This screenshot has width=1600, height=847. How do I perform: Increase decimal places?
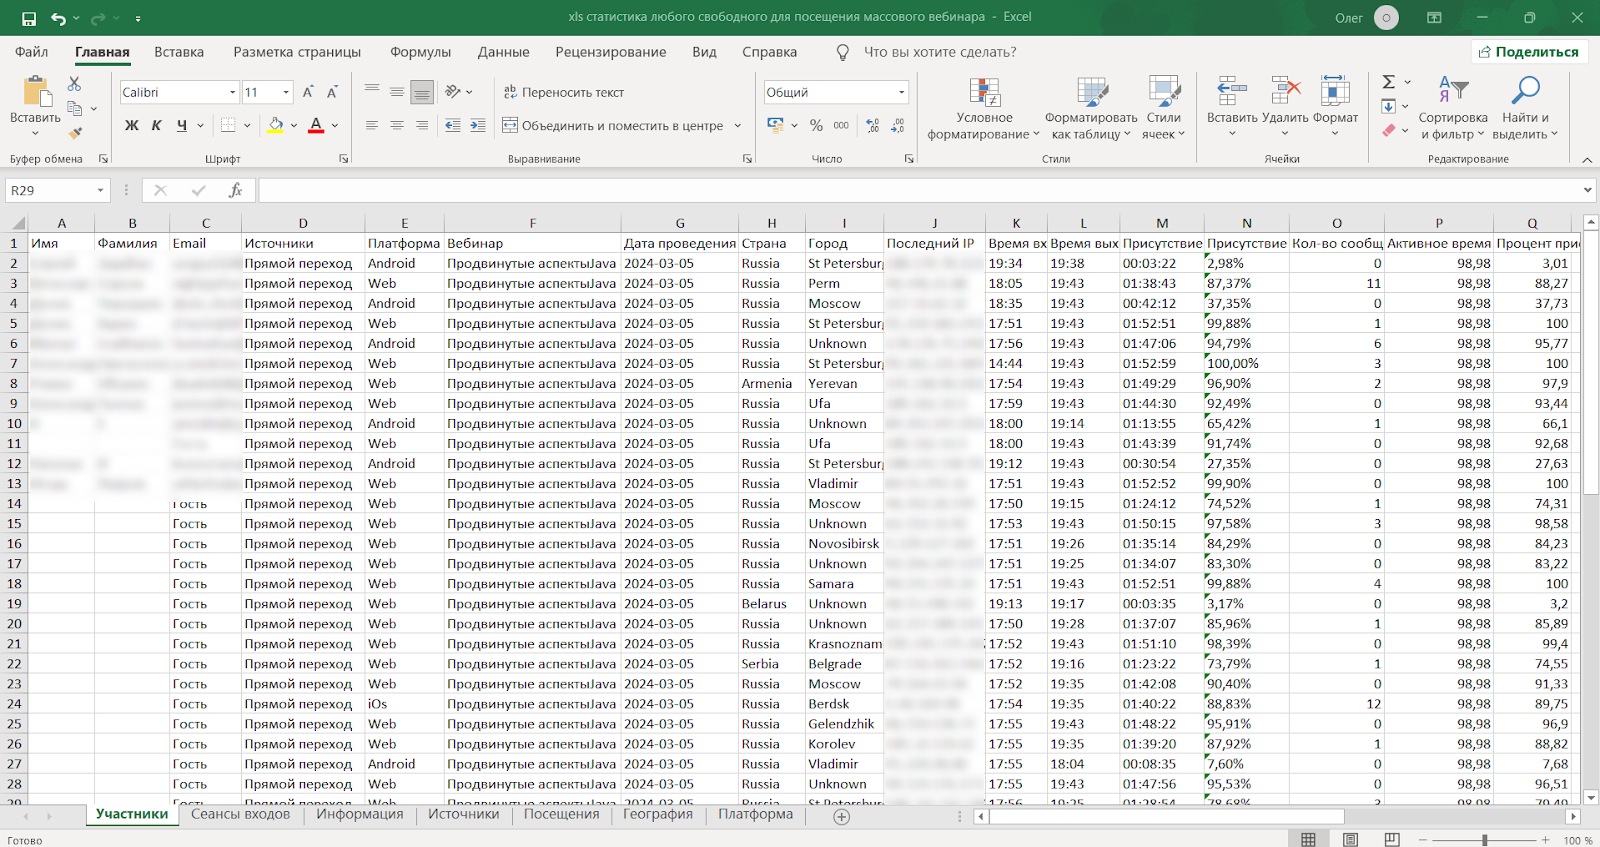click(873, 125)
